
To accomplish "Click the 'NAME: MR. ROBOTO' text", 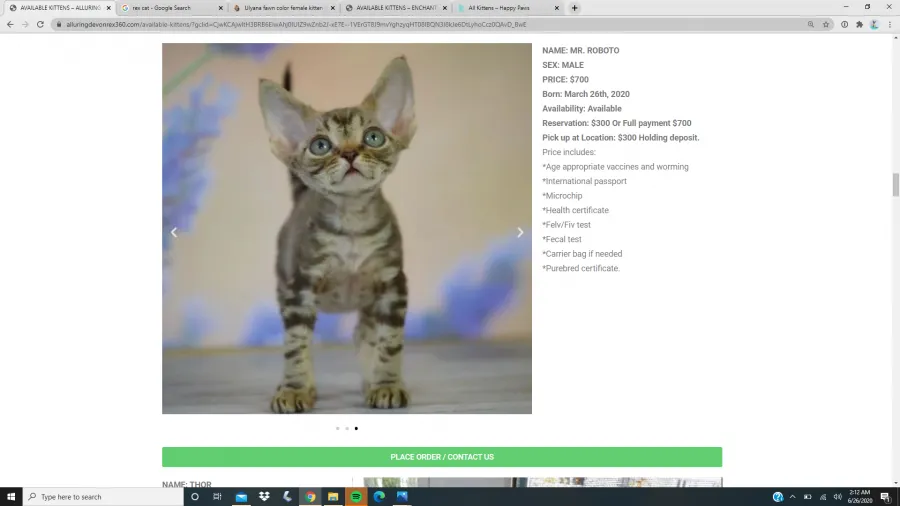I will (580, 50).
